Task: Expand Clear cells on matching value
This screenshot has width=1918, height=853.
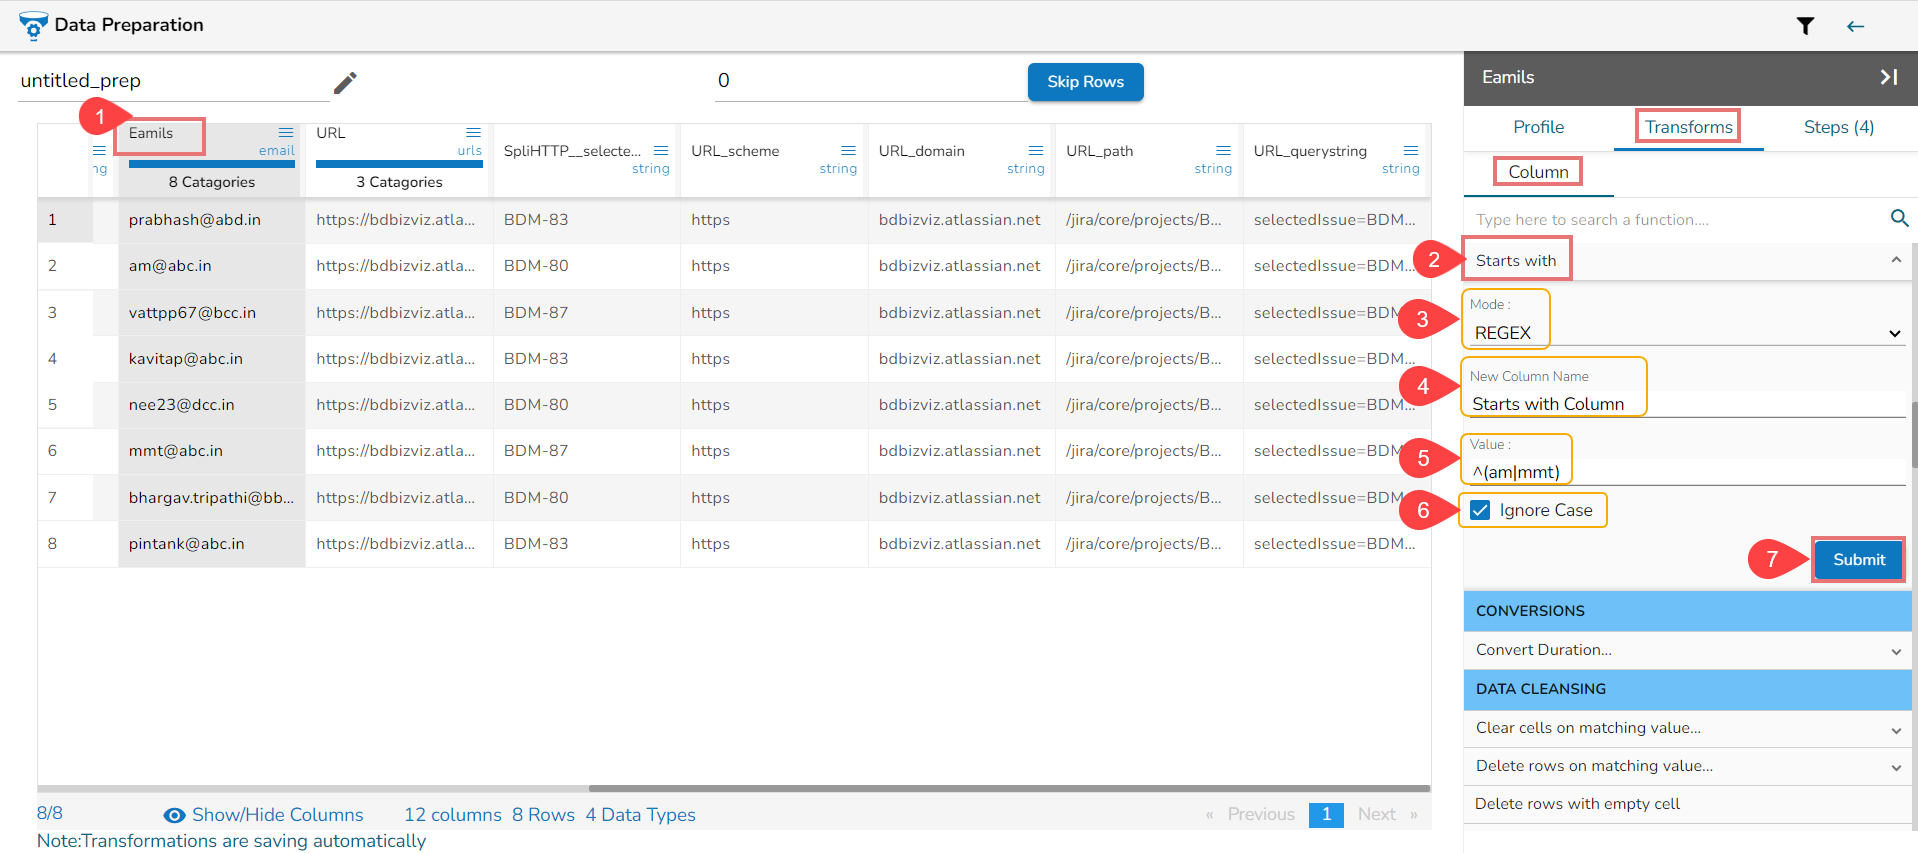Action: [1896, 730]
